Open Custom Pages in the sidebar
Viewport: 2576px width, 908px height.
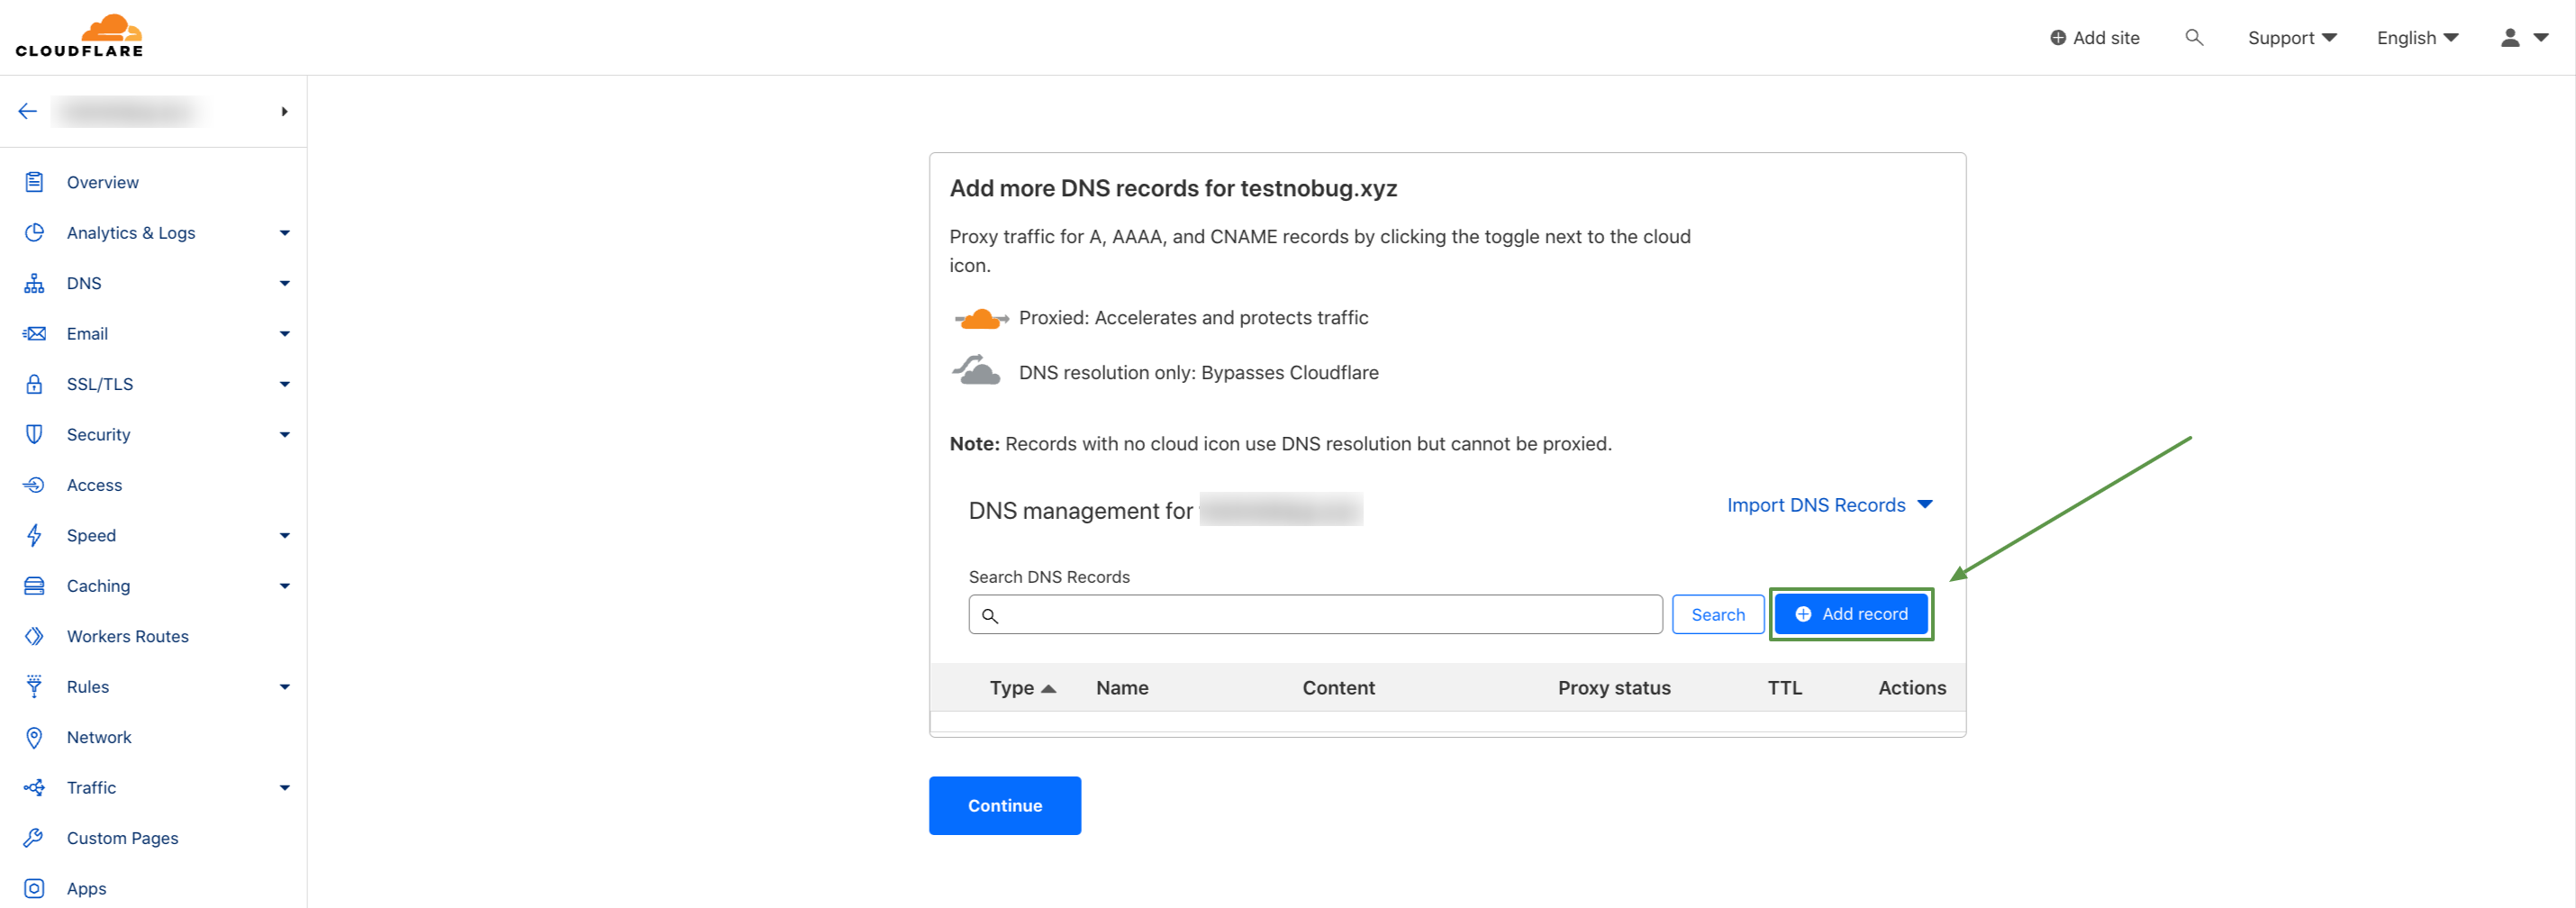(122, 838)
